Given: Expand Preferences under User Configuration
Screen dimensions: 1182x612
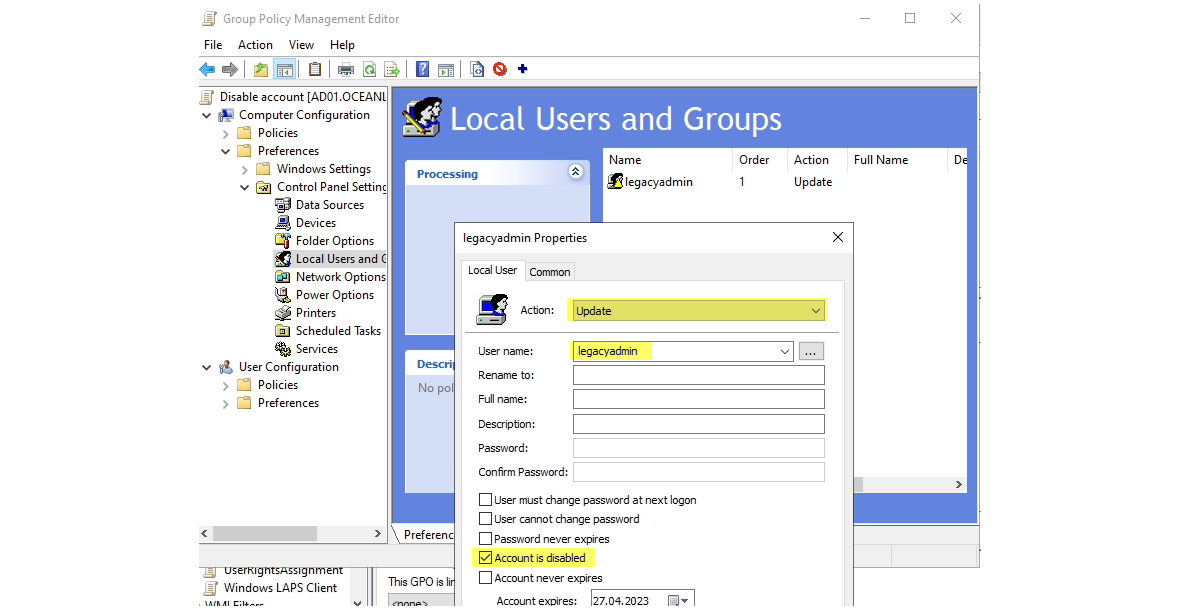Looking at the screenshot, I should point(225,403).
